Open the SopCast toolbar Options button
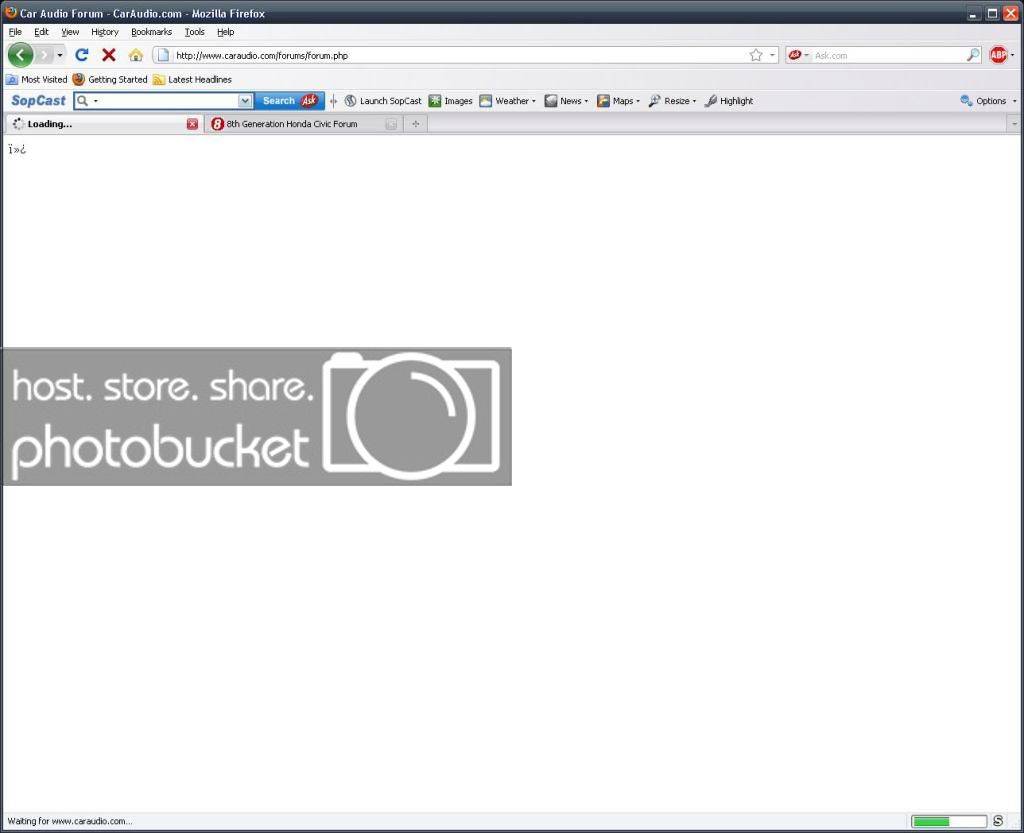Screen dimensions: 1024x833 point(983,101)
